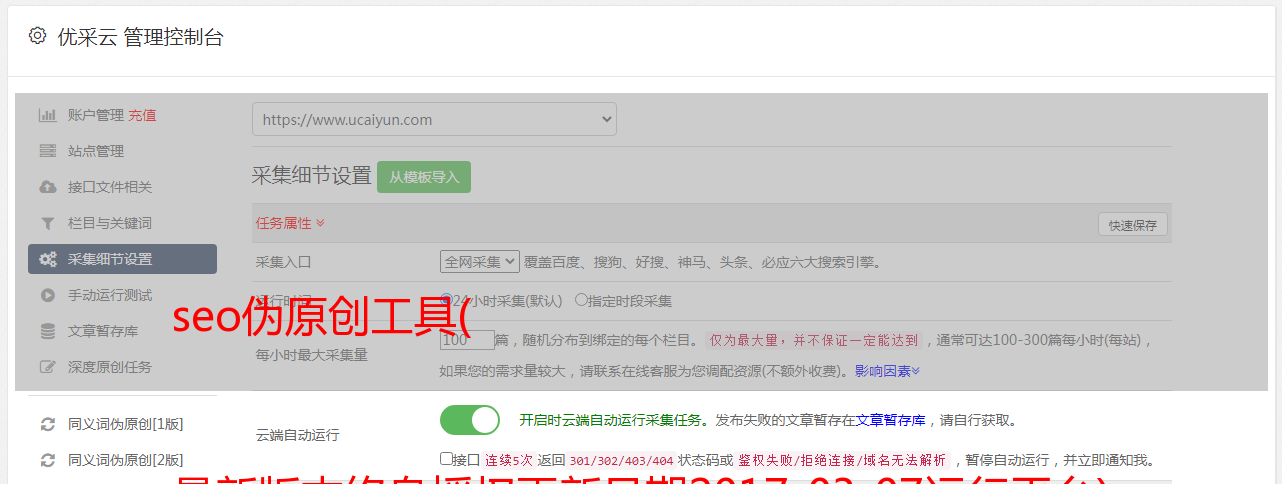This screenshot has height=484, width=1282.
Task: Select 24小时采集(默认) radio option
Action: tap(447, 300)
